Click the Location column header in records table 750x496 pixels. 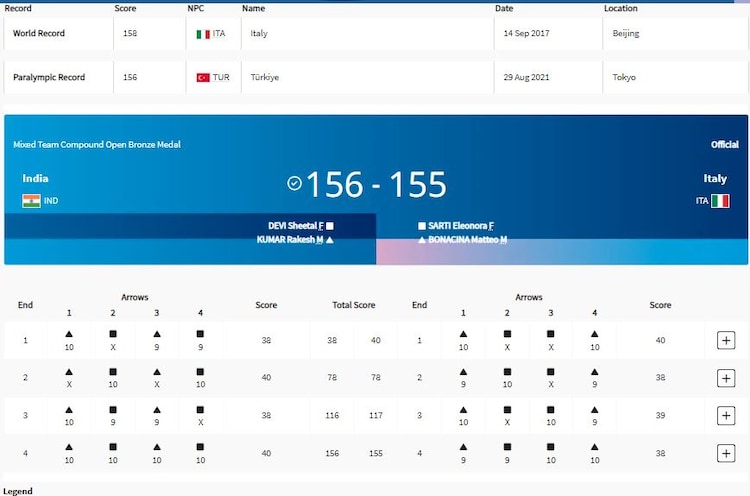(x=620, y=8)
